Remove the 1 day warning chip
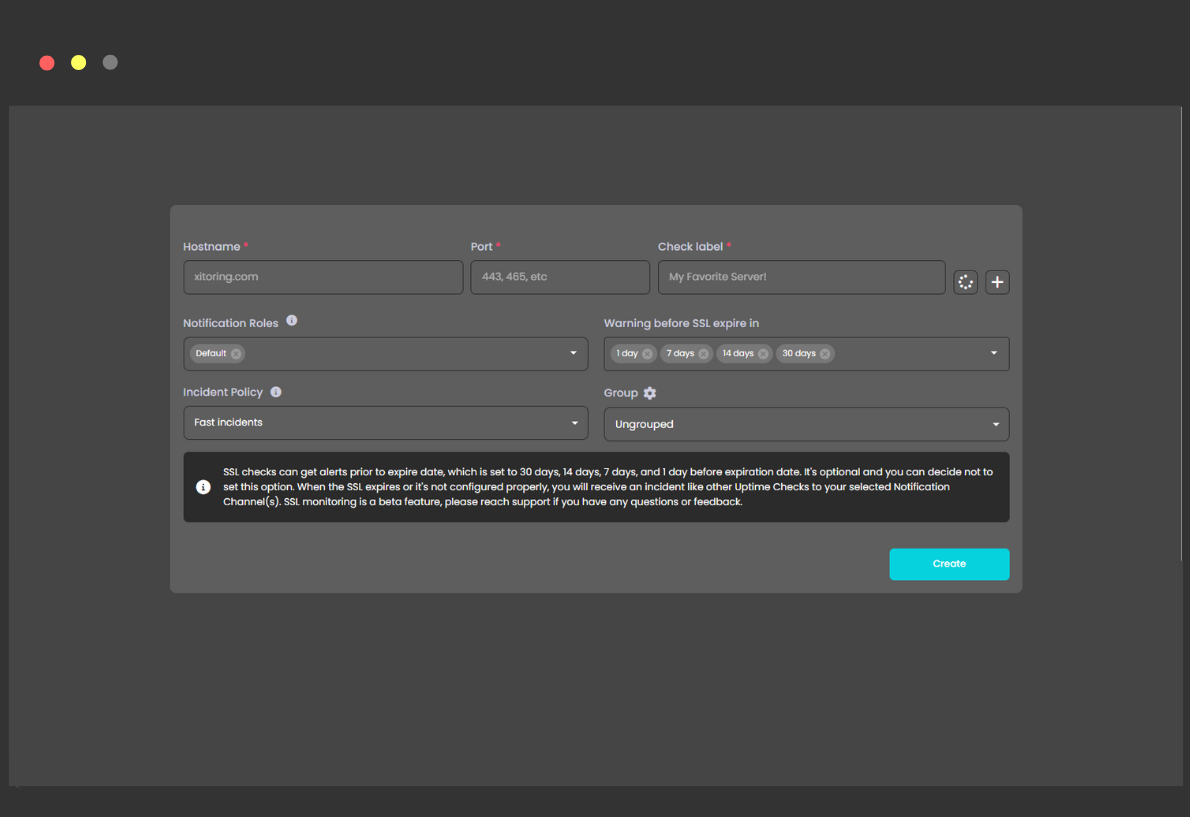This screenshot has height=817, width=1190. tap(647, 354)
